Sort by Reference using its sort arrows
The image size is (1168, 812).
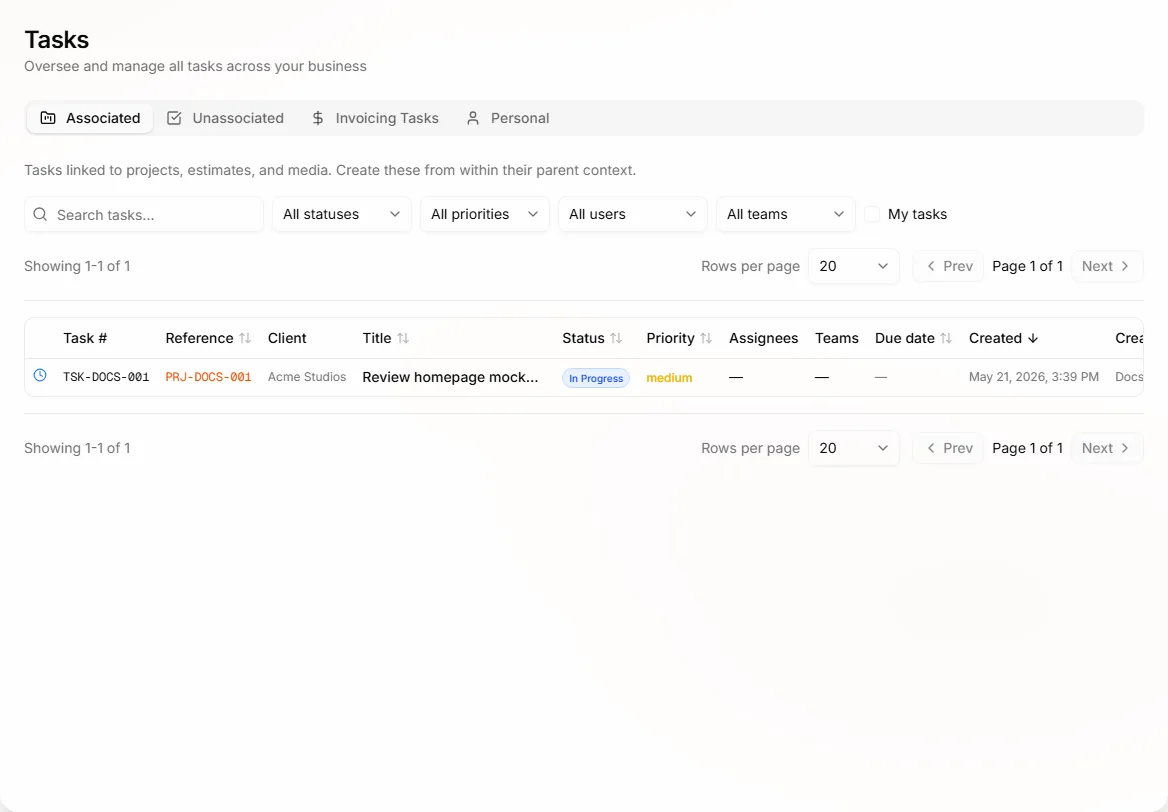point(245,338)
